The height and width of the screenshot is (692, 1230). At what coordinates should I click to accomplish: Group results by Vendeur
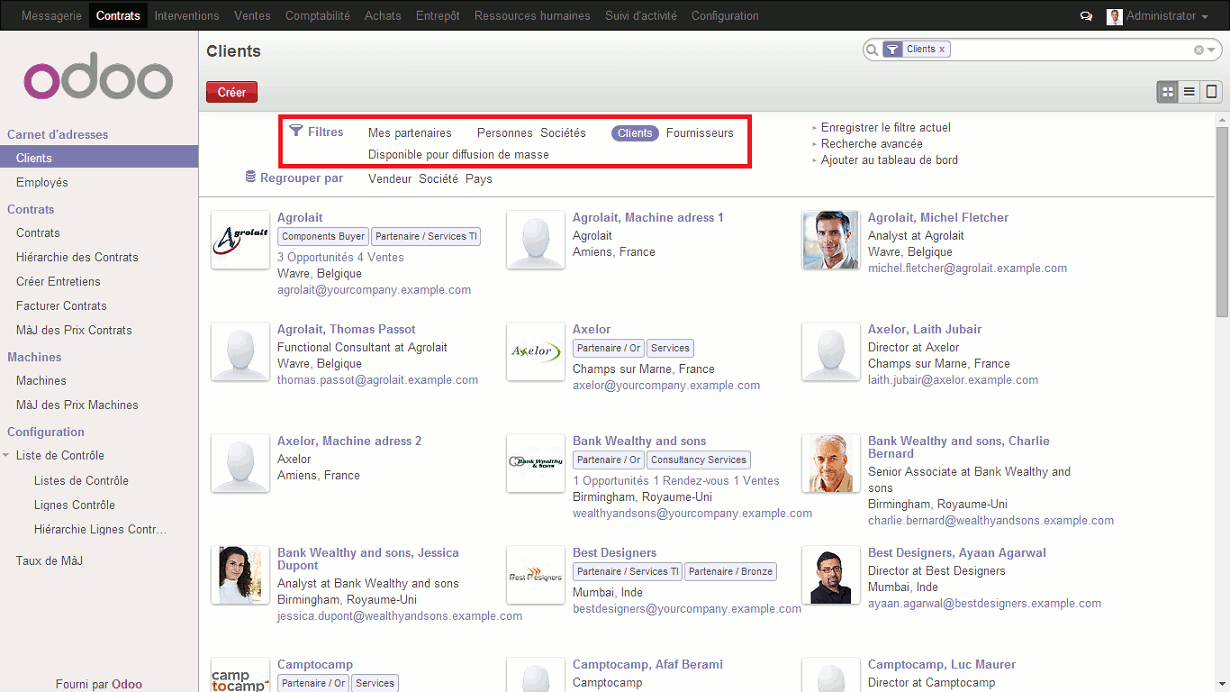tap(390, 179)
